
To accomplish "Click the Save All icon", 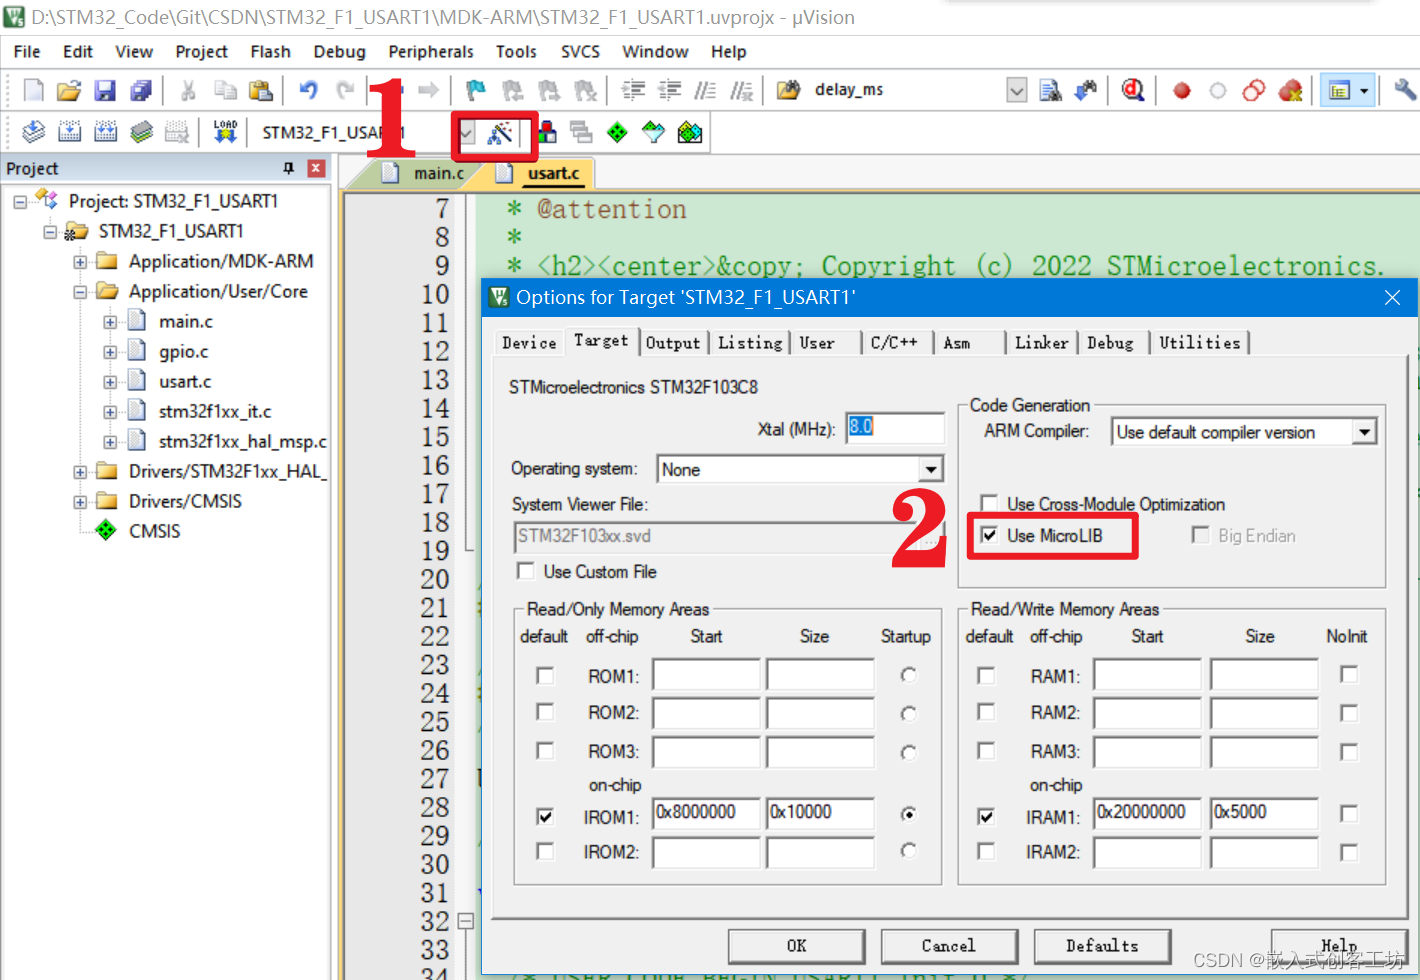I will pos(141,91).
